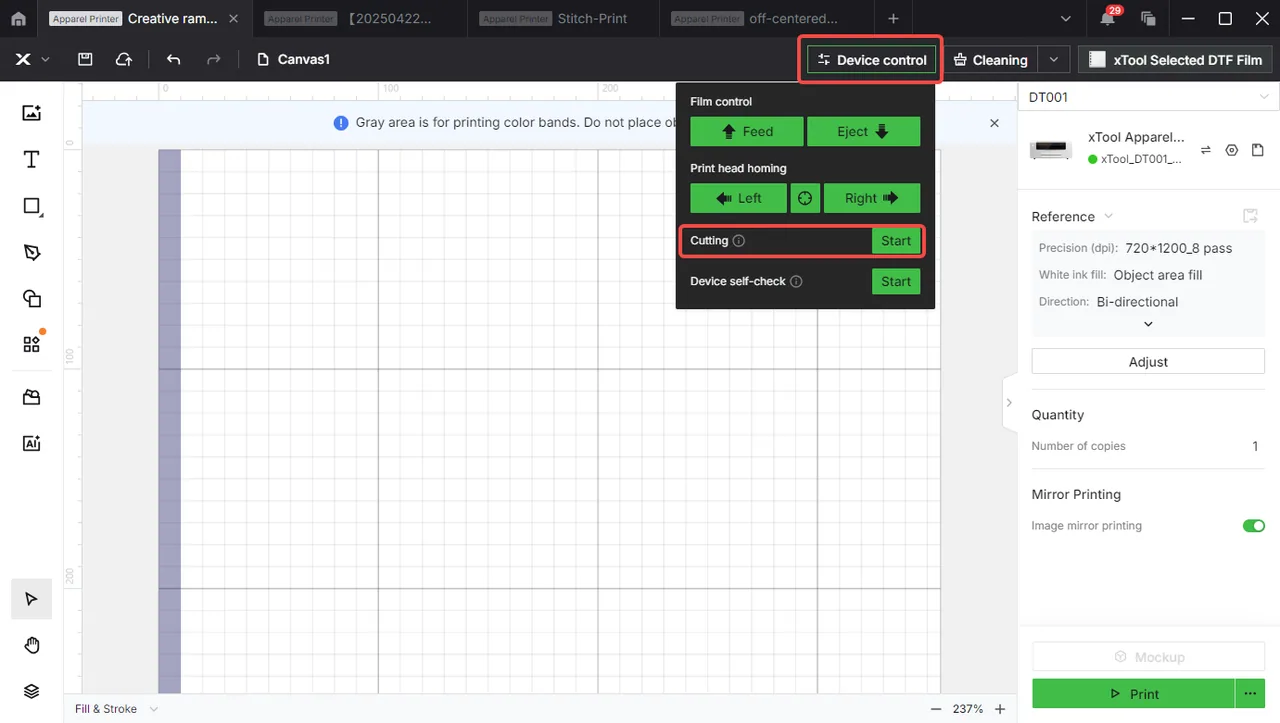Open more print options menu

tap(1250, 694)
